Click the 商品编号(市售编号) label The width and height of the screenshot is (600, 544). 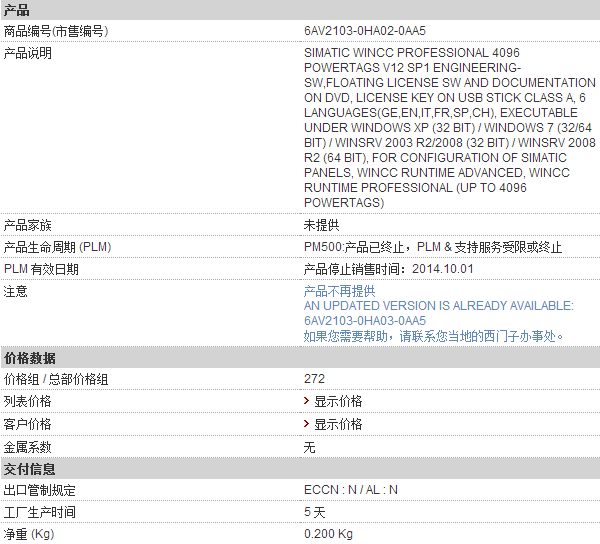tap(56, 31)
